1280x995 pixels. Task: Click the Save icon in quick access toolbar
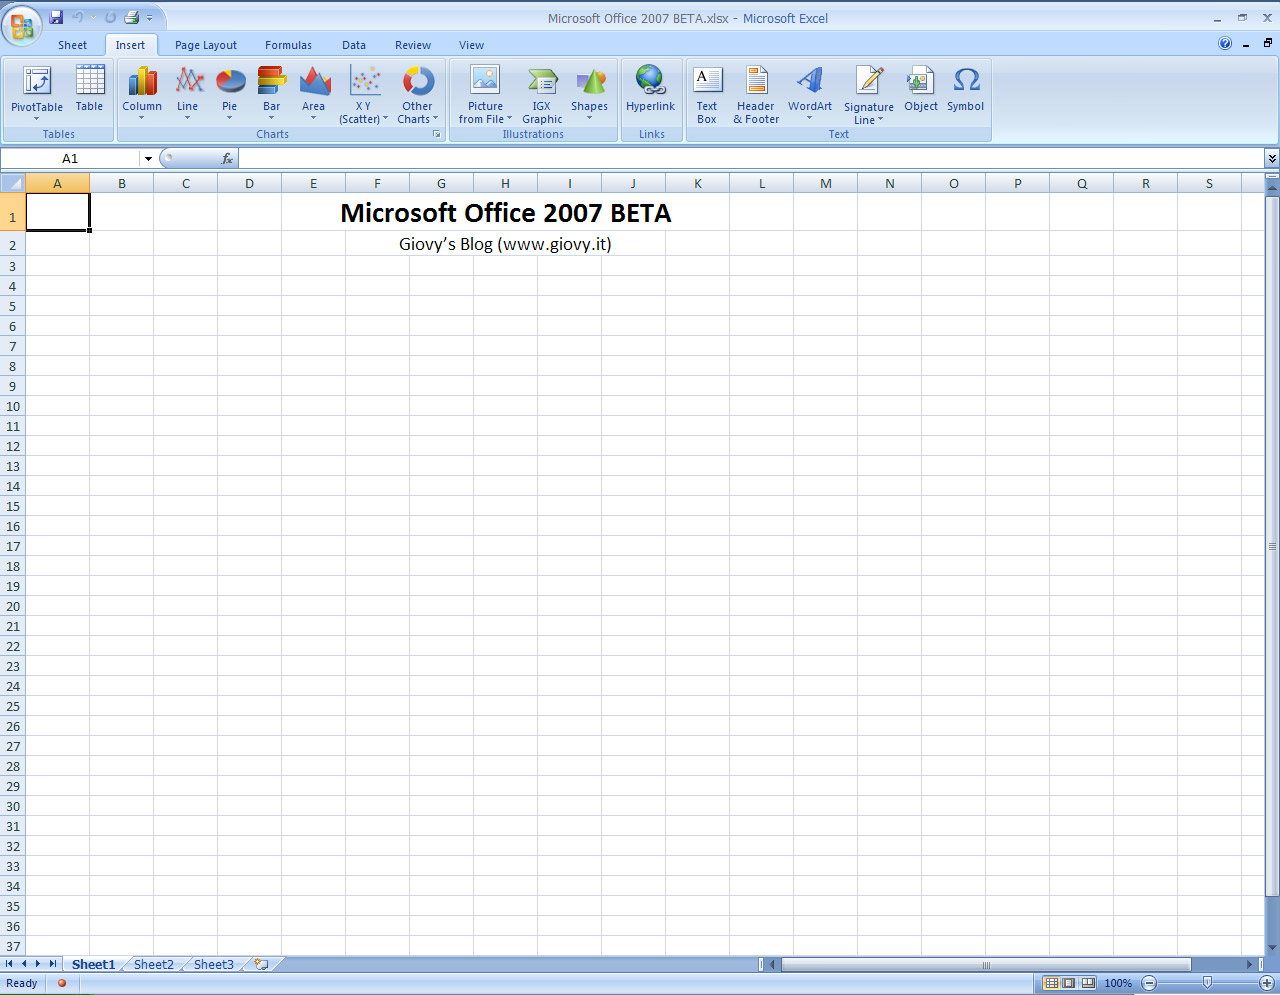[x=56, y=17]
